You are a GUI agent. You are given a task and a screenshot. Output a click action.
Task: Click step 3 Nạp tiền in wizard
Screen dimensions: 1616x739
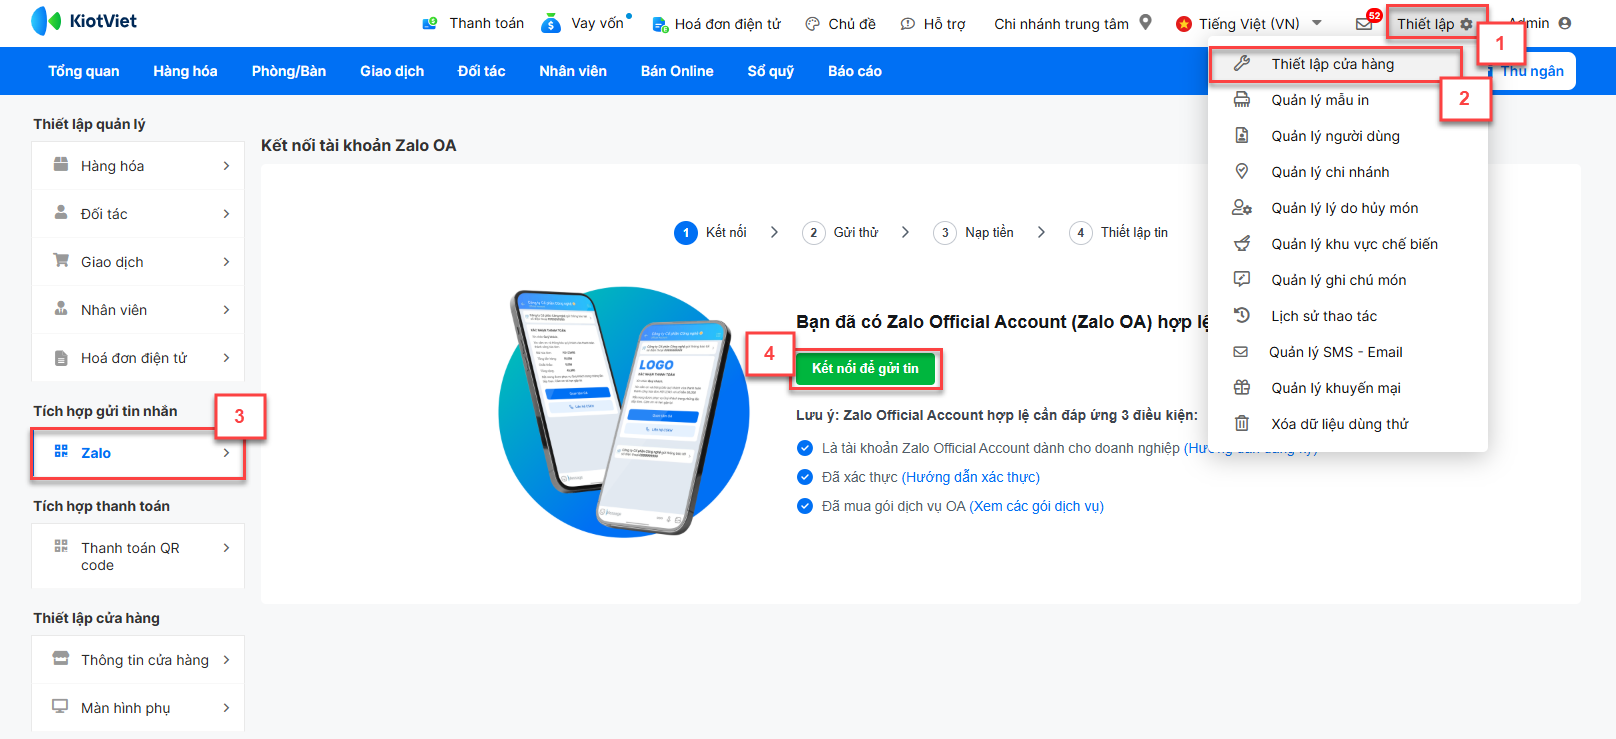point(973,232)
